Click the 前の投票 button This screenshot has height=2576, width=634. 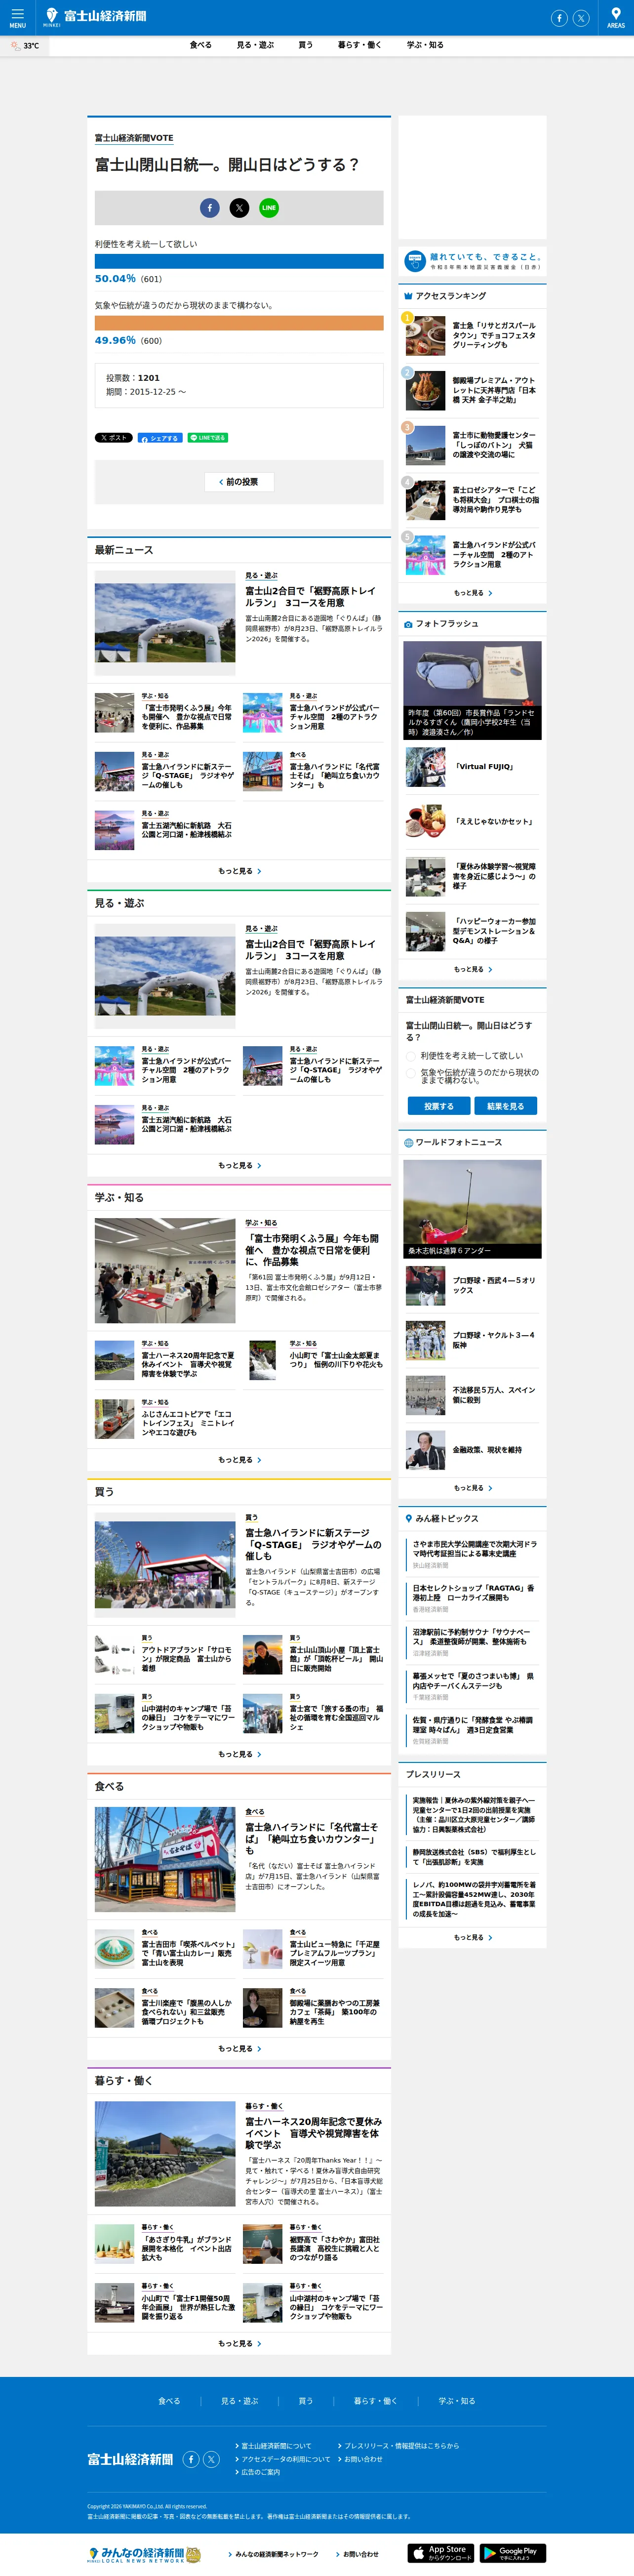(239, 482)
